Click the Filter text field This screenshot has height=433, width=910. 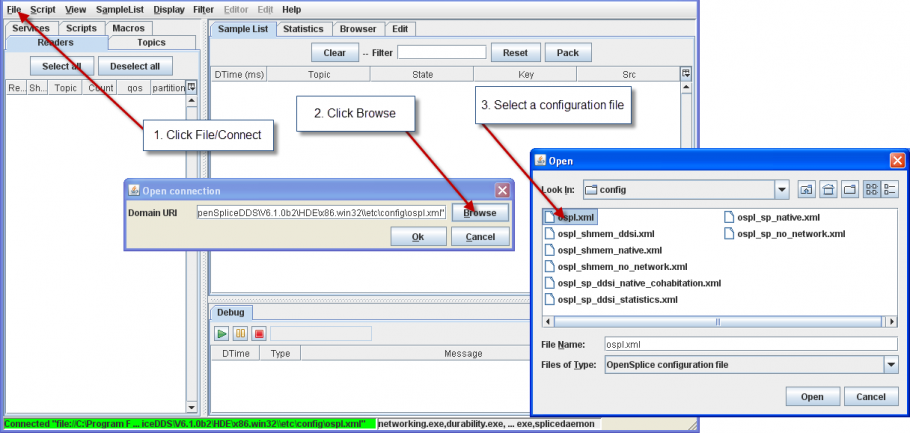click(442, 53)
